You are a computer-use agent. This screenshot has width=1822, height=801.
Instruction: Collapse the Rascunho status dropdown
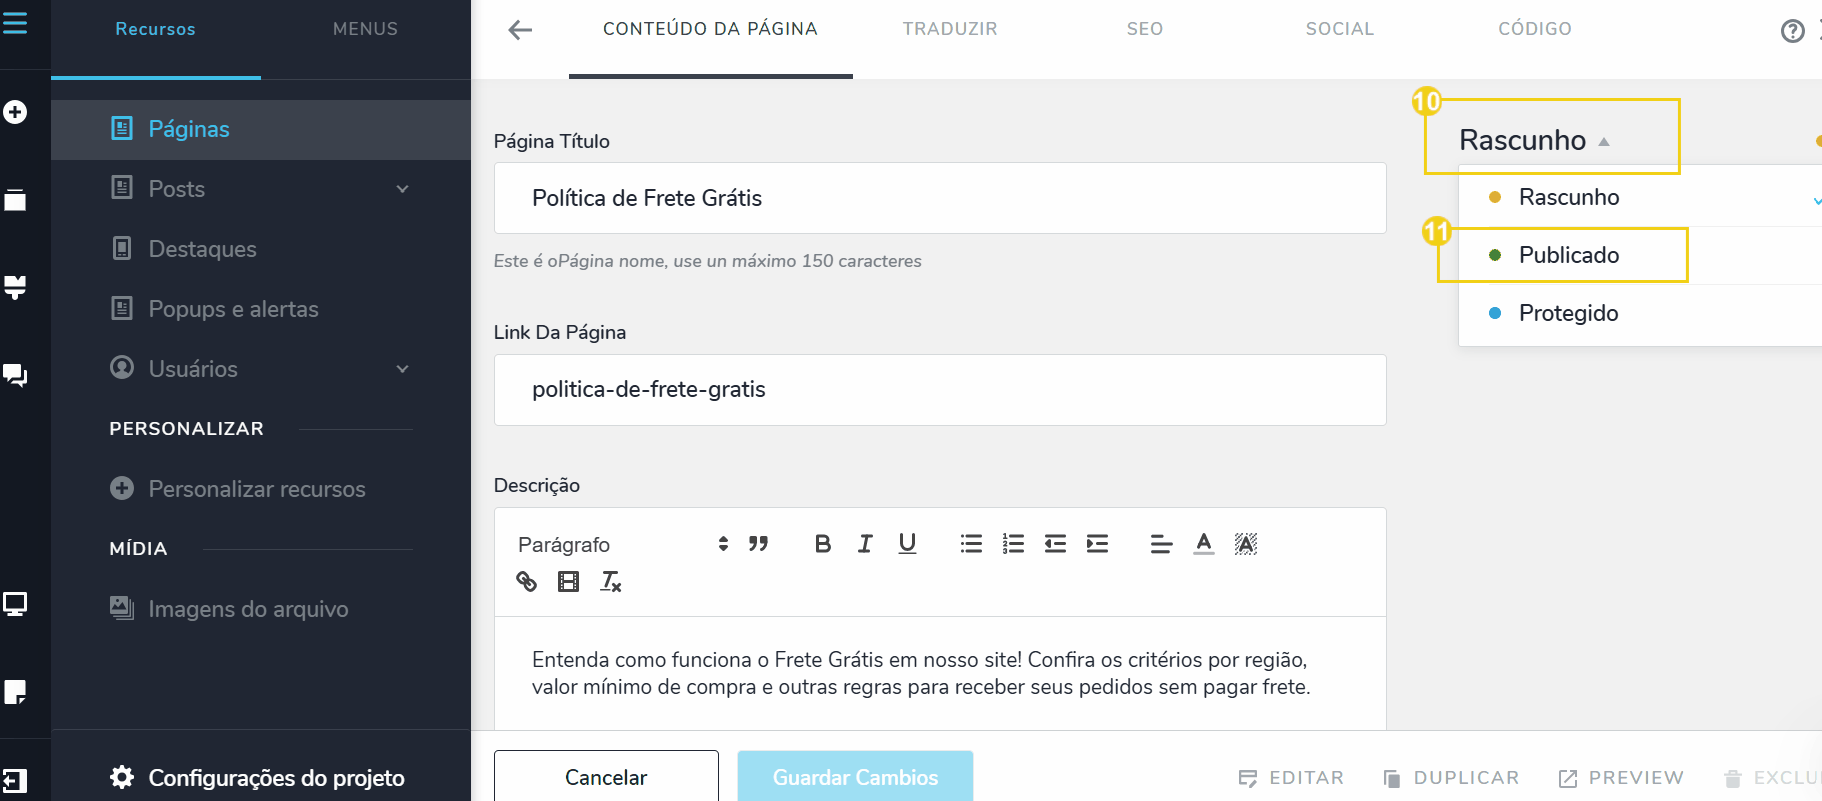1535,140
